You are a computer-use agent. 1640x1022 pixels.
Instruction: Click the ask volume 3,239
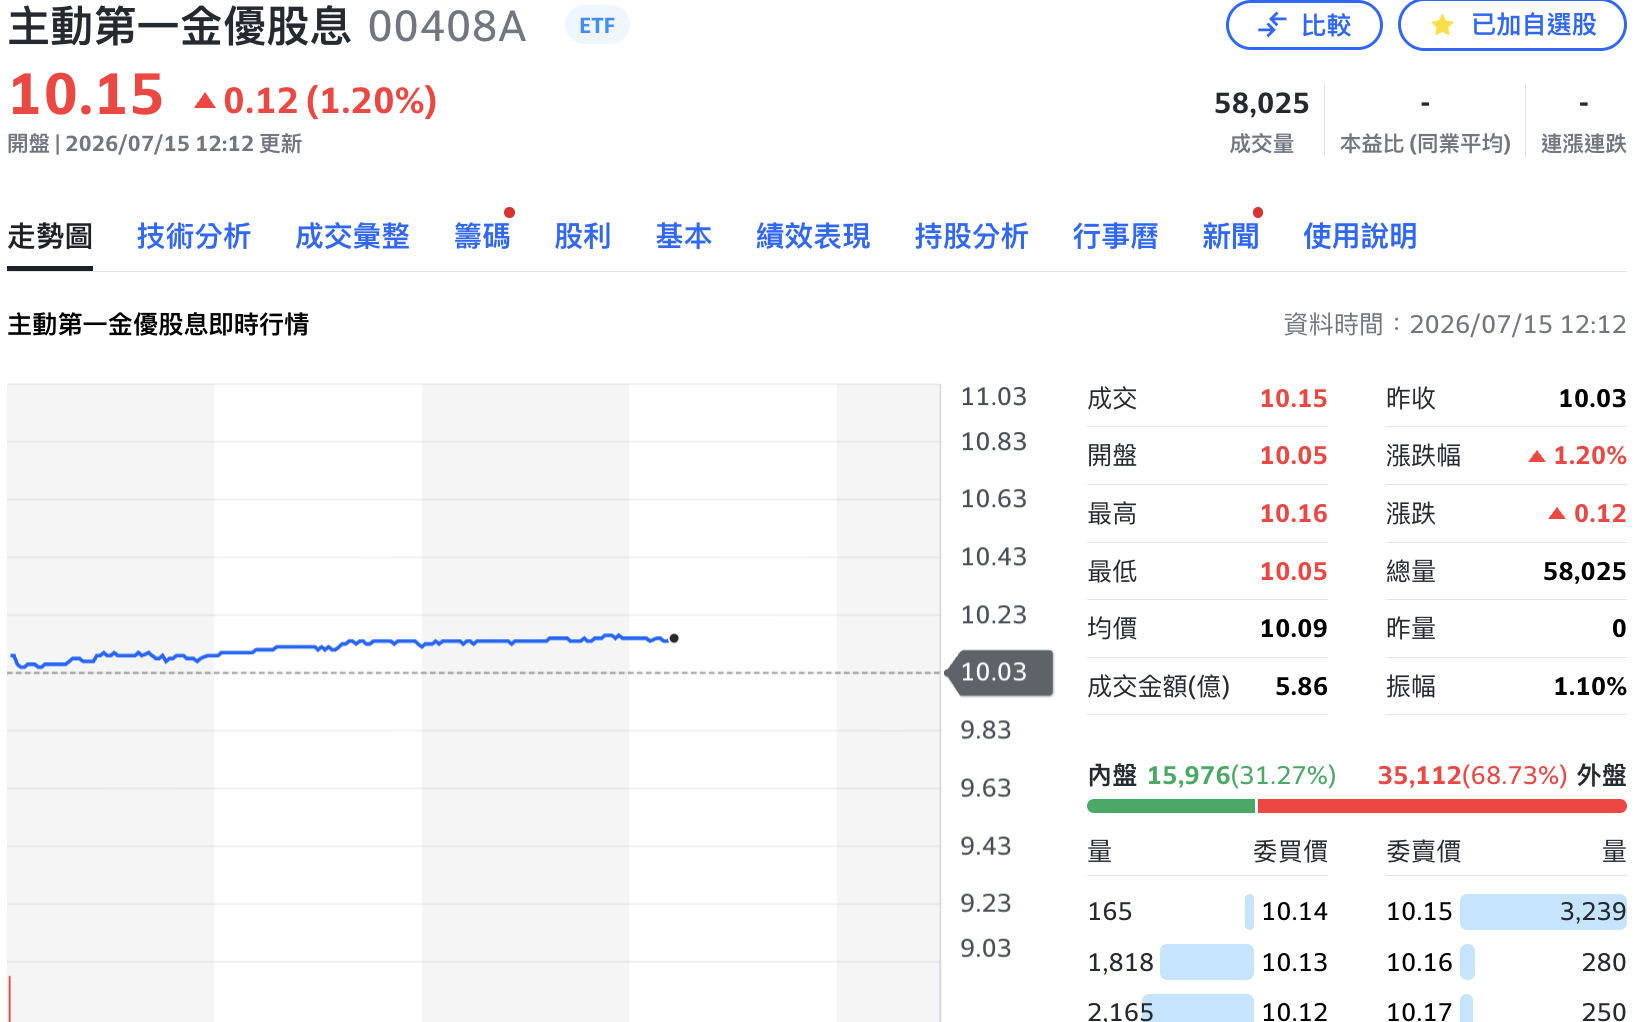coord(1593,912)
